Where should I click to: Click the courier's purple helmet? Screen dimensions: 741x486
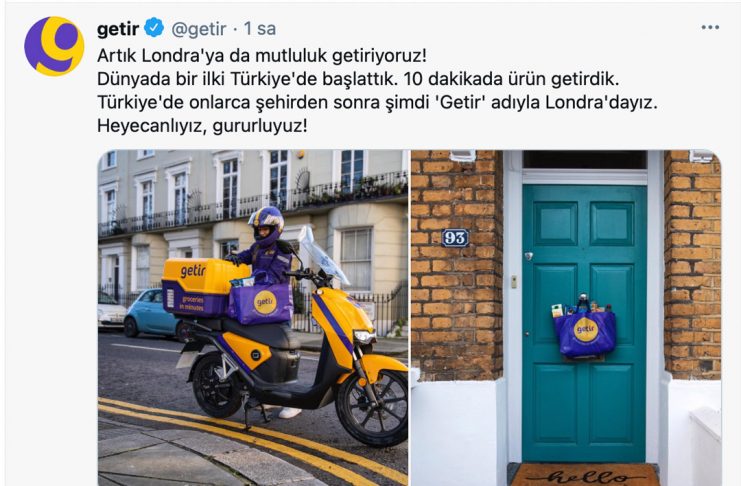267,225
